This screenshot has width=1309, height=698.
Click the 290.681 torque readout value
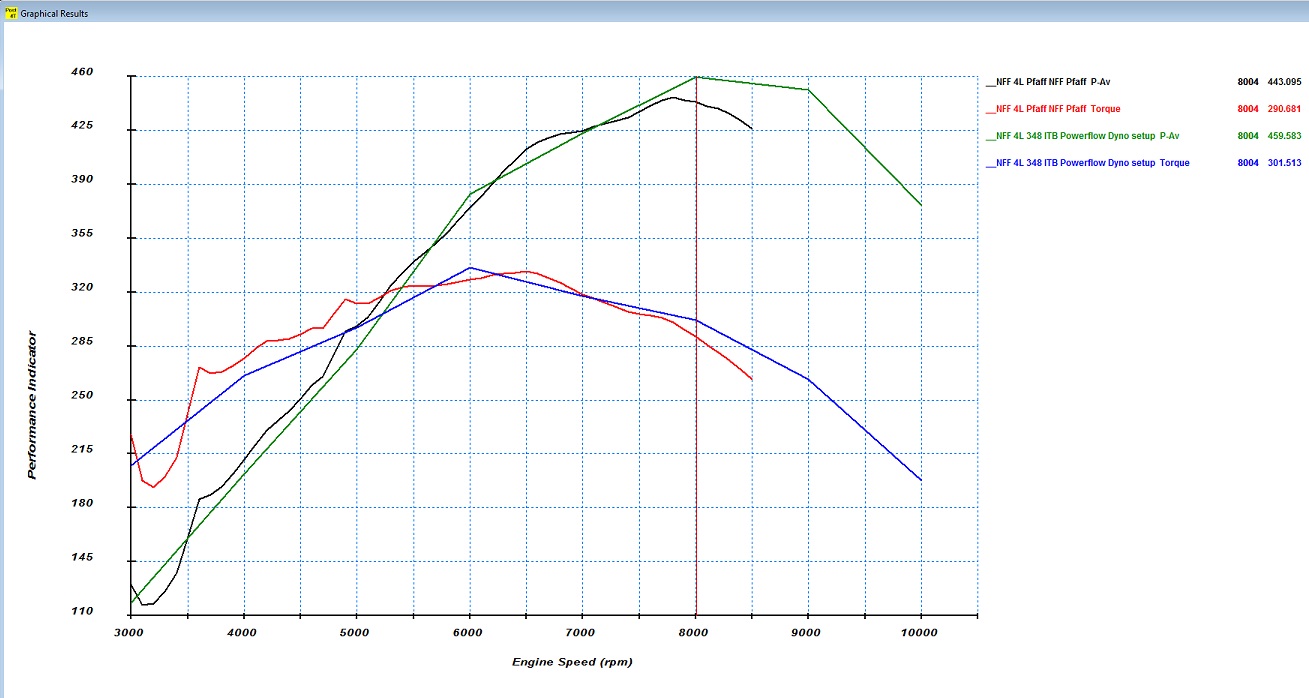click(1283, 109)
